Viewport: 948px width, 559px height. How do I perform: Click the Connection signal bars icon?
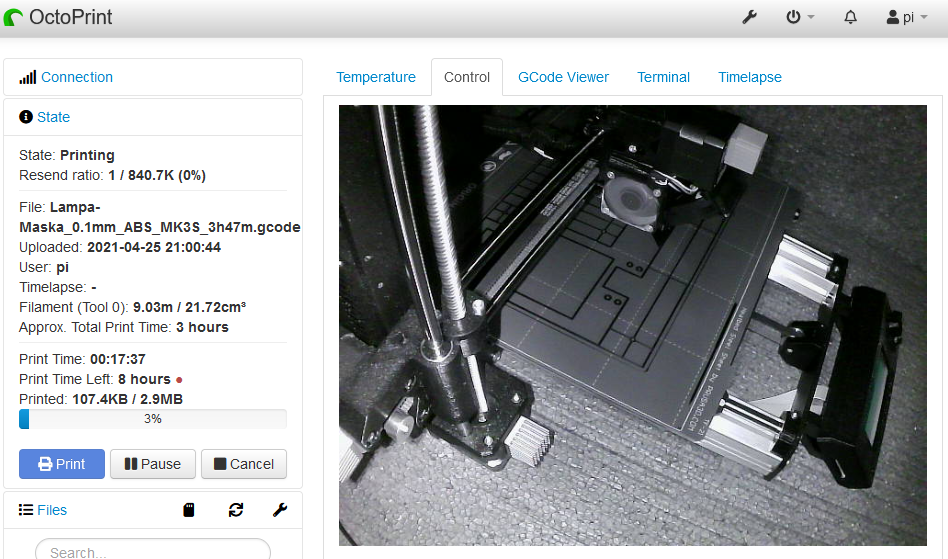click(x=27, y=77)
